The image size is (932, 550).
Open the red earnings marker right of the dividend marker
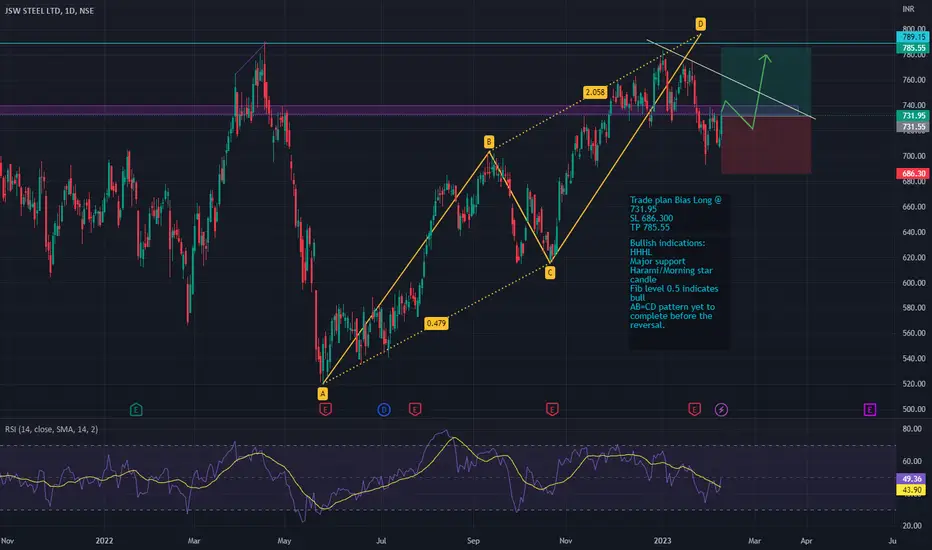tap(415, 409)
